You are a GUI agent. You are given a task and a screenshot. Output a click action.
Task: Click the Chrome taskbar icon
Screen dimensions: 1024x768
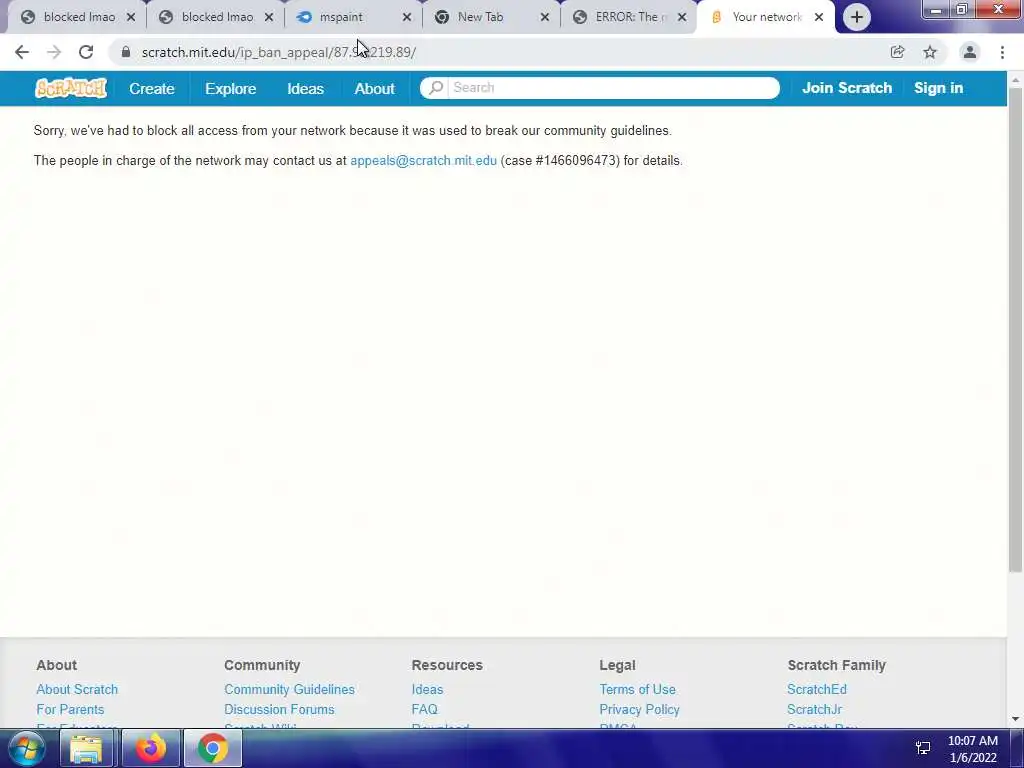tap(213, 748)
